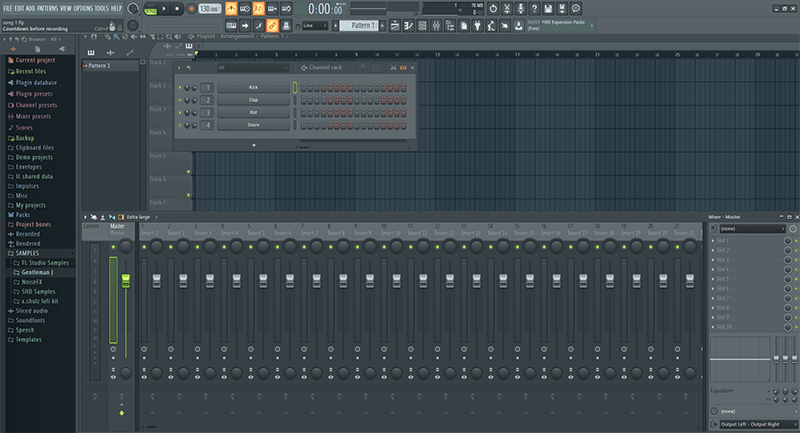800x433 pixels.
Task: Click the Insert 1 volume fader
Action: [x=157, y=281]
